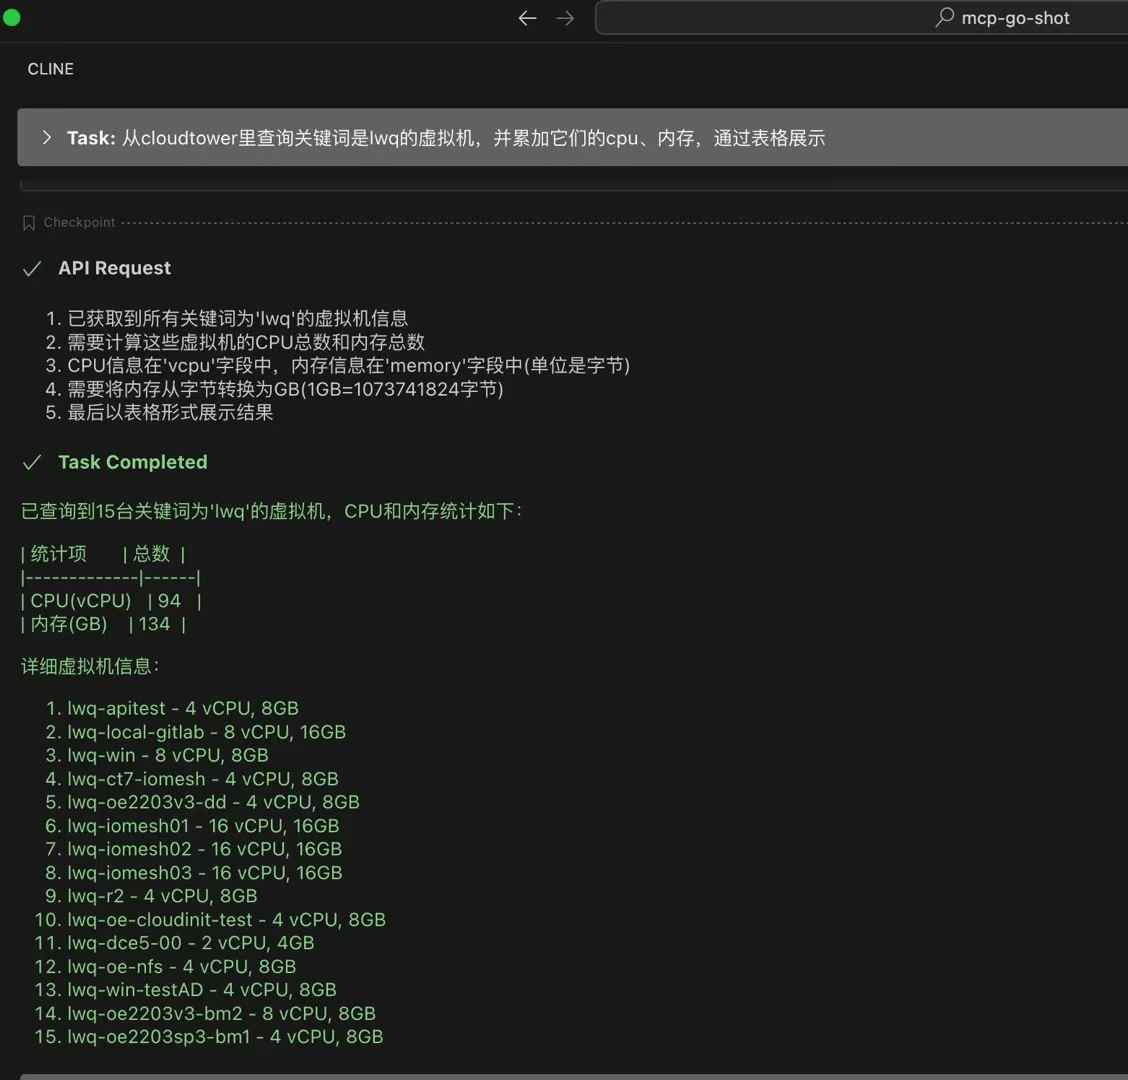Click the checkmark beside API Request
The image size is (1128, 1080).
coord(32,268)
